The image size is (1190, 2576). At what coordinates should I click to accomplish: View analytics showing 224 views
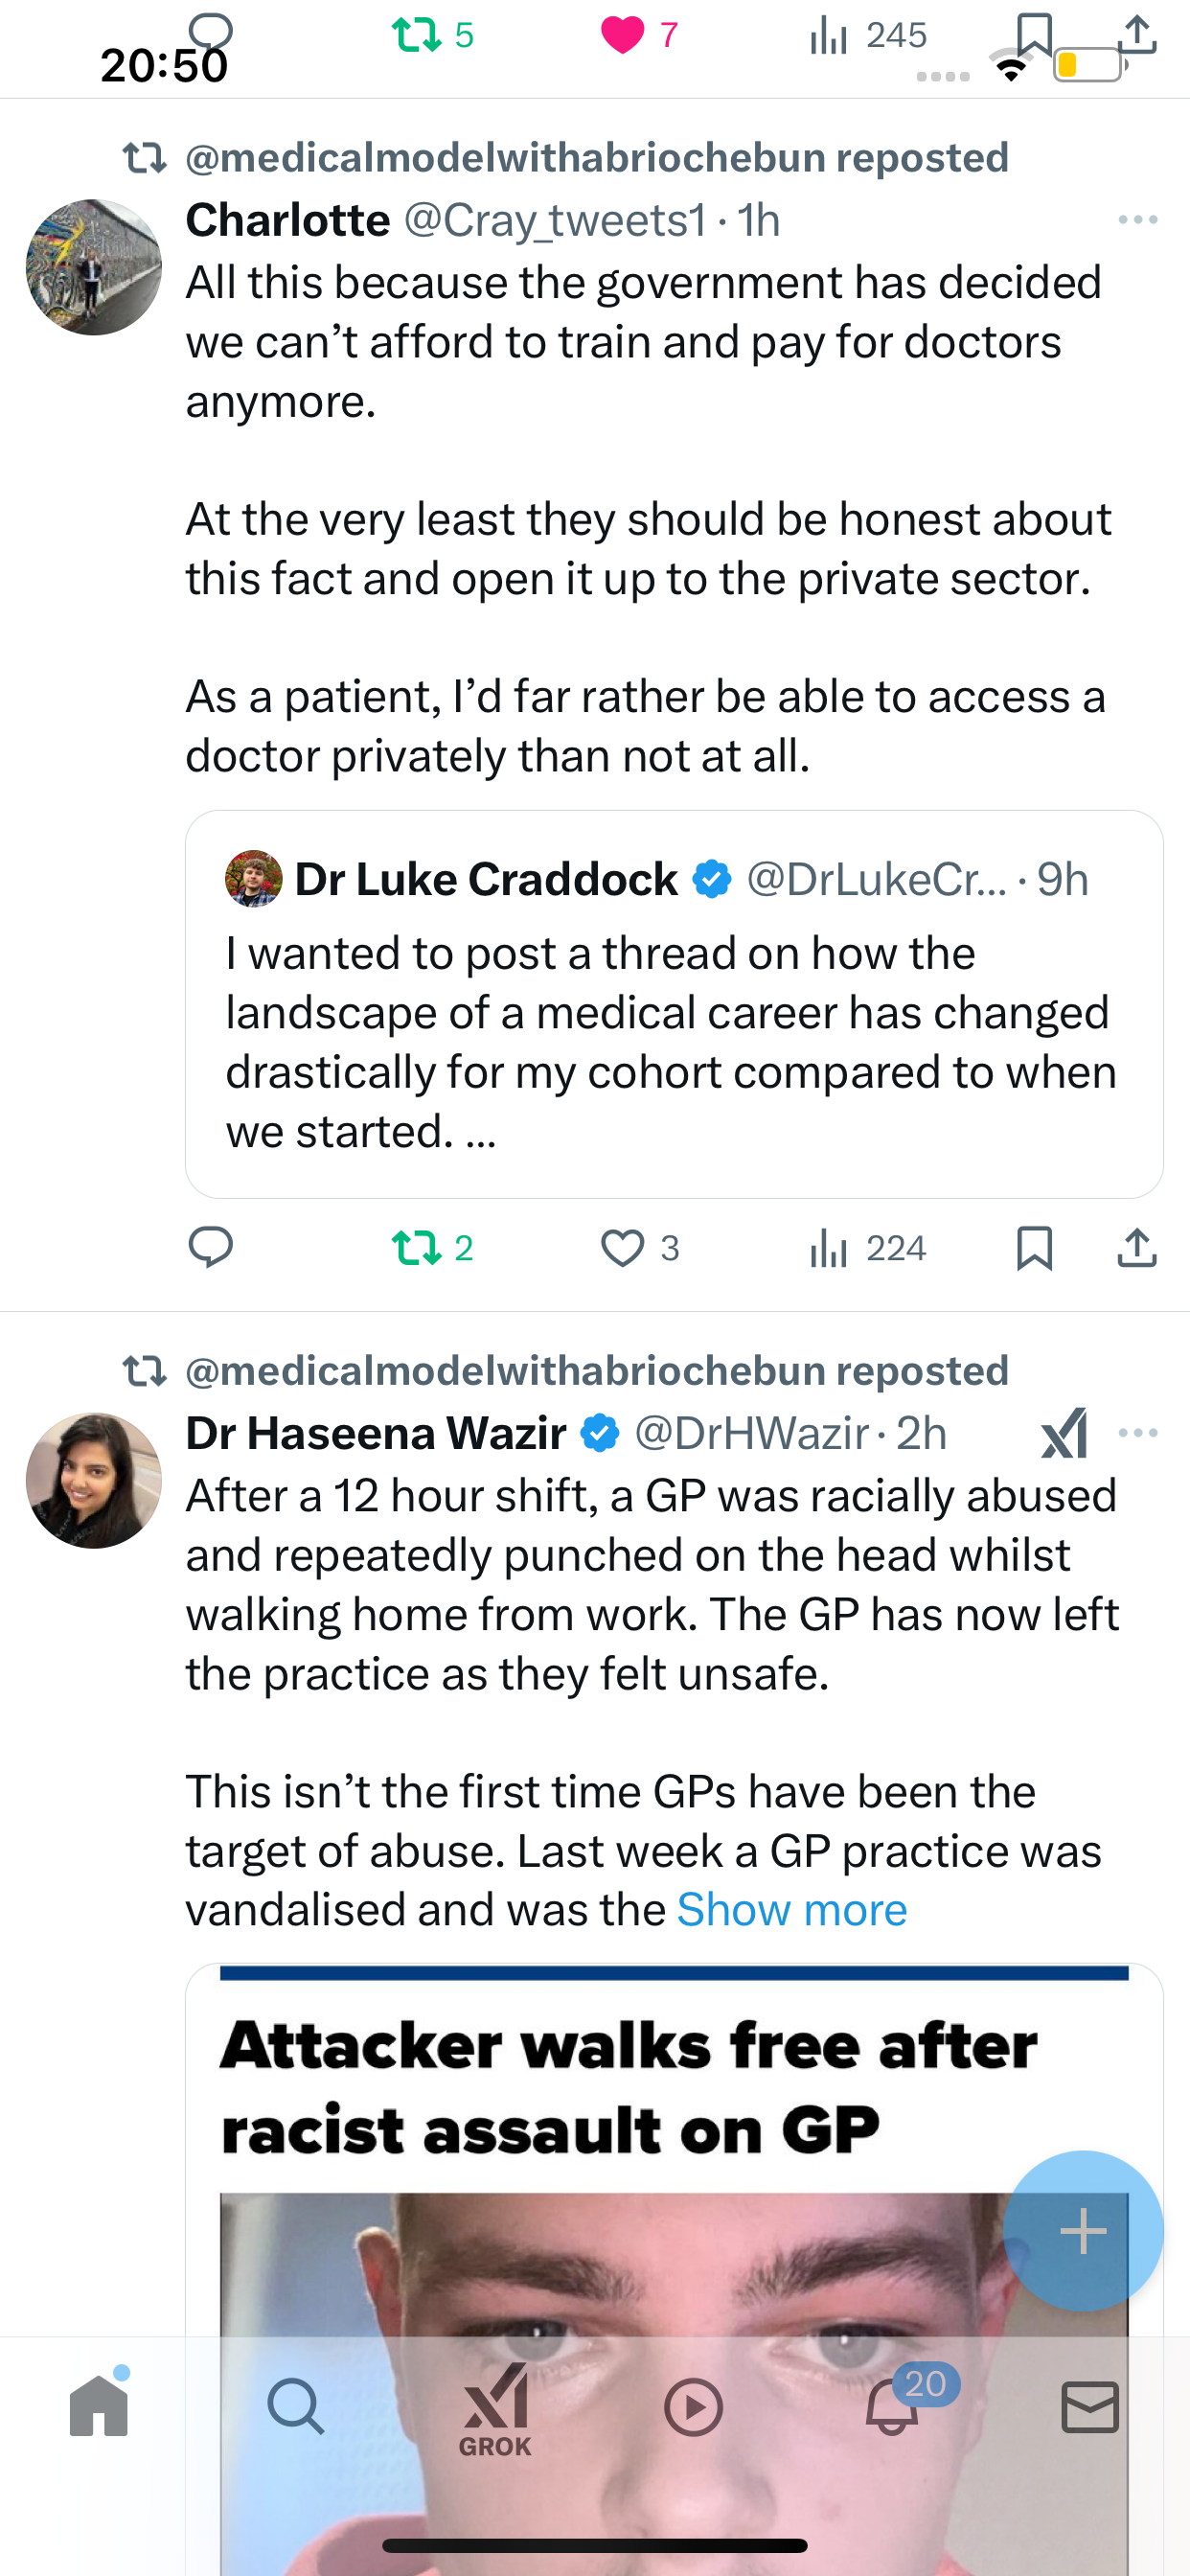867,1248
